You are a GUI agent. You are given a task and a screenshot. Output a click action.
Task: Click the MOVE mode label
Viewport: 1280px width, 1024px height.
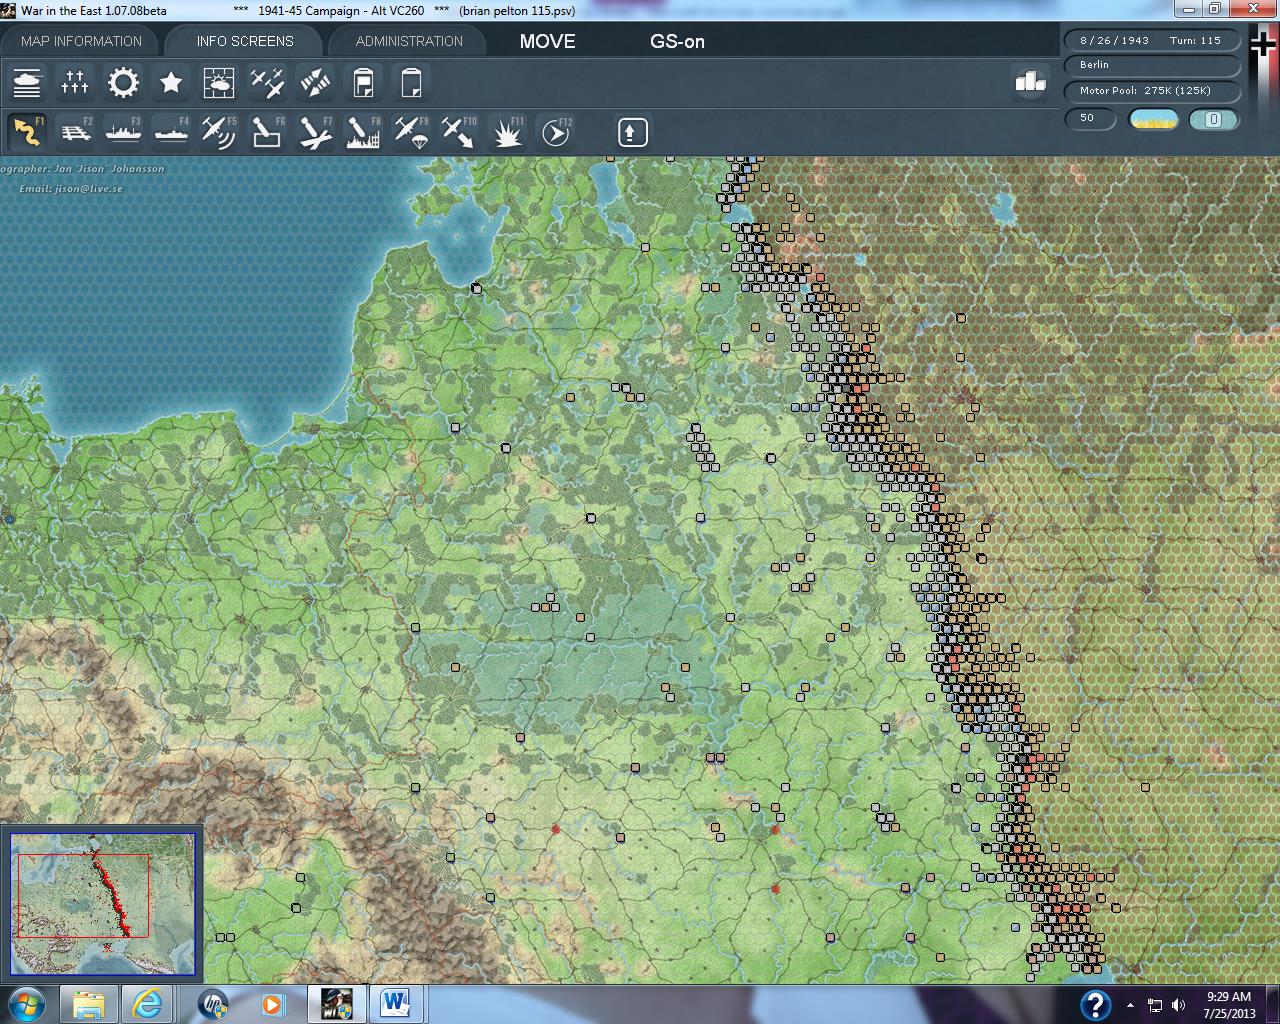[x=547, y=41]
